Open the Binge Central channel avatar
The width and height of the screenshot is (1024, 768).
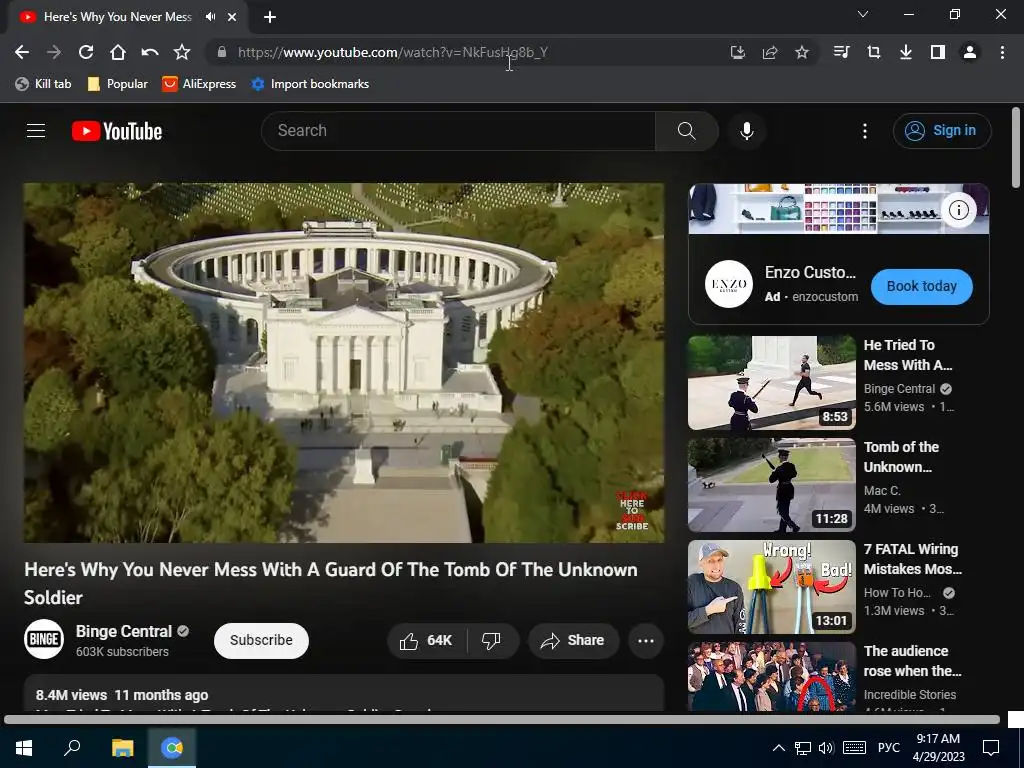coord(44,639)
